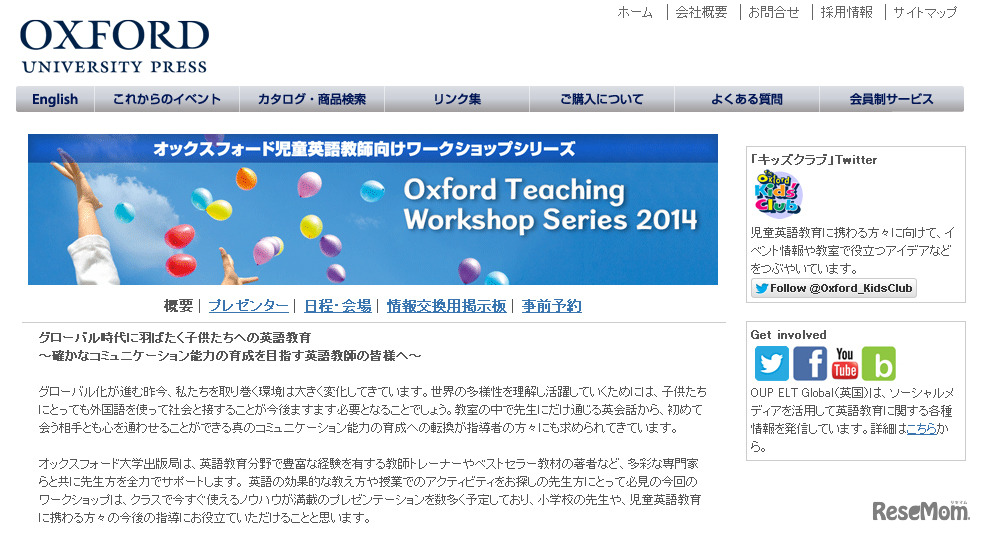
Task: Open the Twitter social icon under Get involved
Action: (x=771, y=364)
